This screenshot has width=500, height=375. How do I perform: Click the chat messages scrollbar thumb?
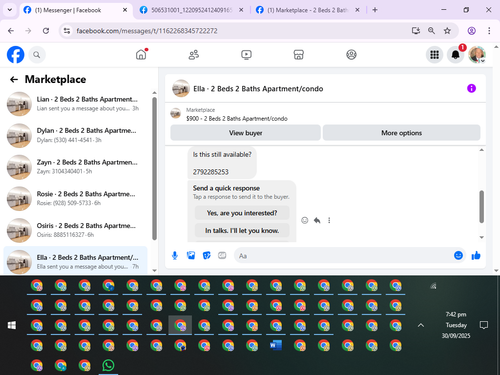coord(481,206)
